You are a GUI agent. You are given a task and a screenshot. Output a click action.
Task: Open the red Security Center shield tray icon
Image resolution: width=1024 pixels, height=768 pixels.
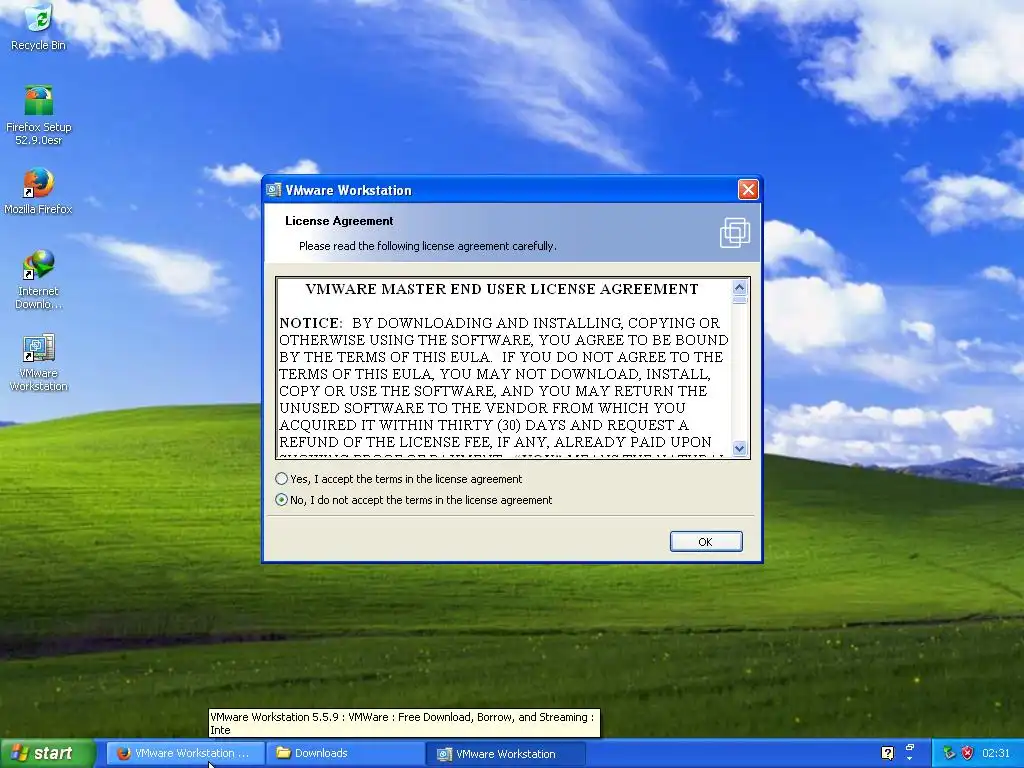click(x=967, y=753)
